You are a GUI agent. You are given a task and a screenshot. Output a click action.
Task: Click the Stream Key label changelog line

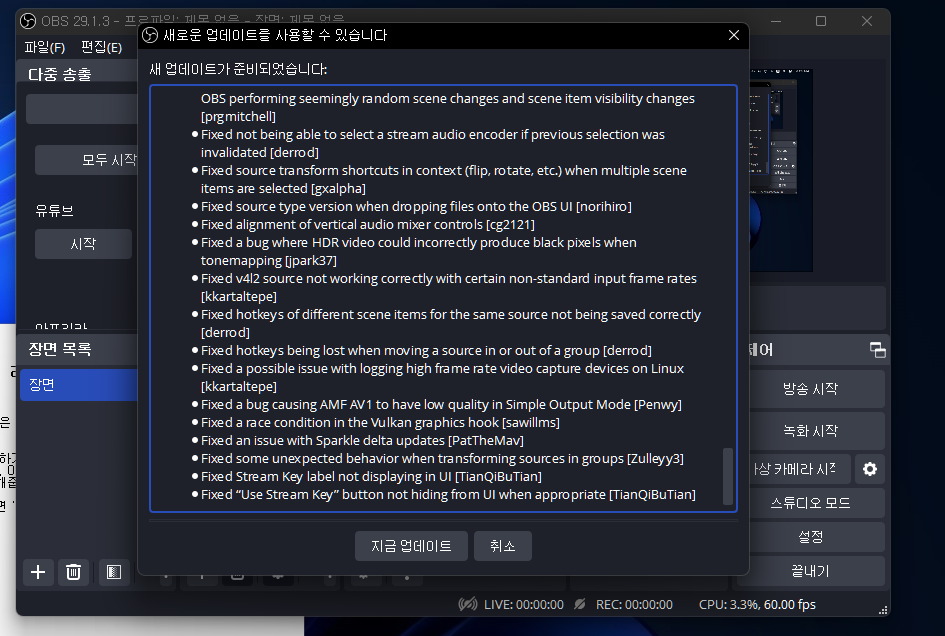pos(371,477)
